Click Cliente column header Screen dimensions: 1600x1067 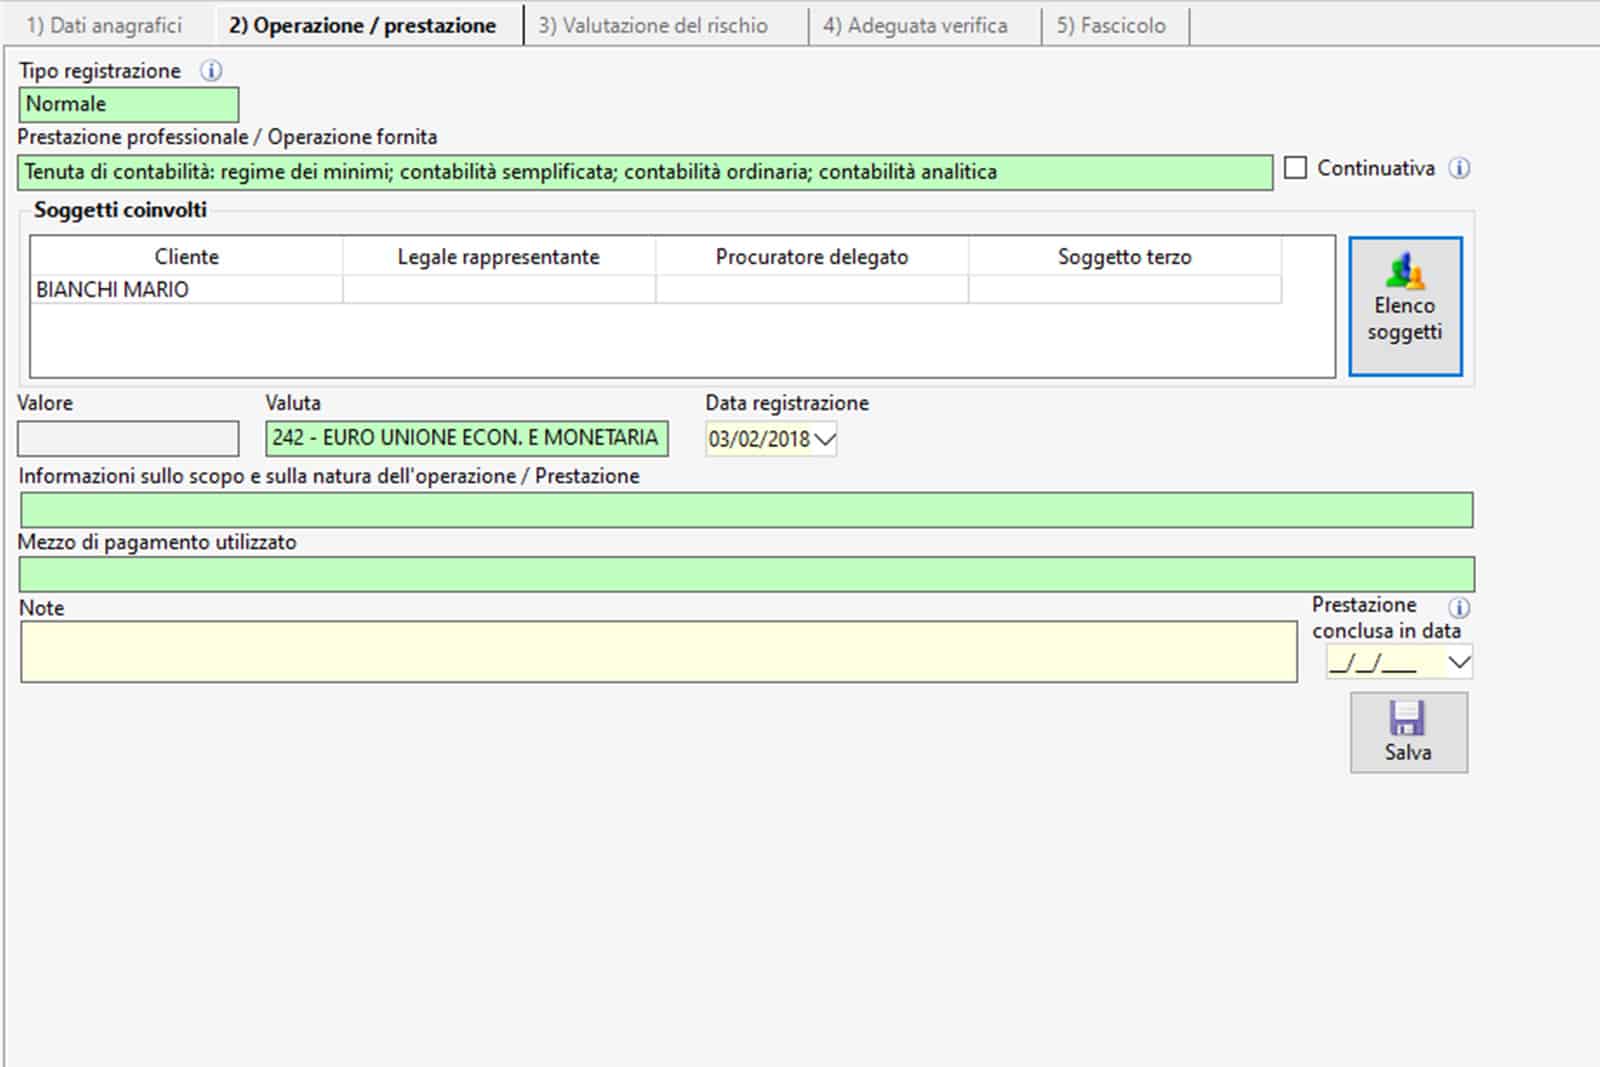click(x=187, y=257)
